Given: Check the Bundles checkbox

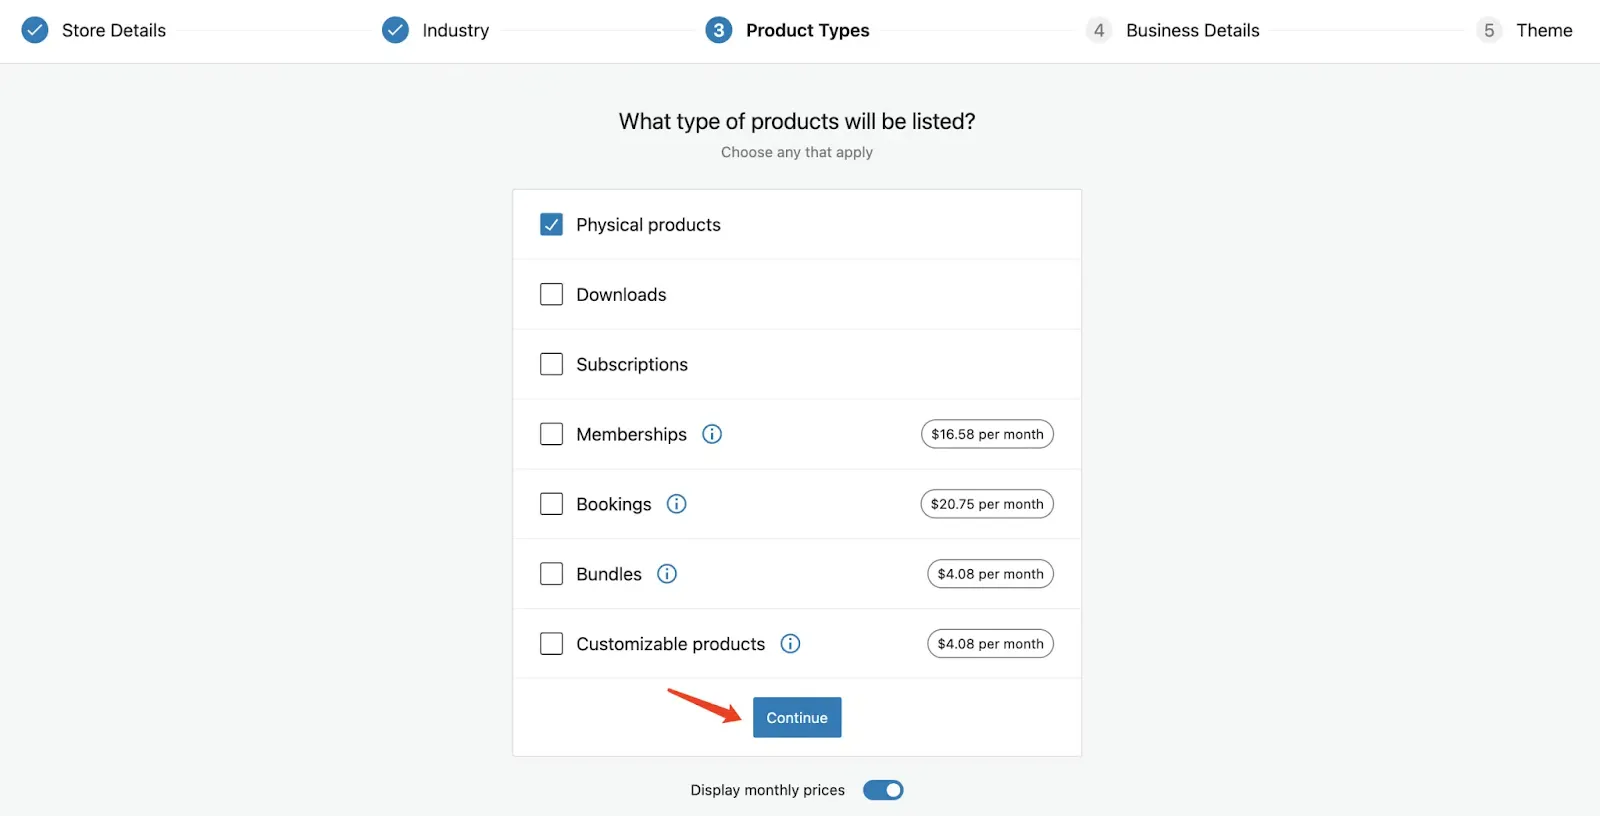Looking at the screenshot, I should (551, 574).
